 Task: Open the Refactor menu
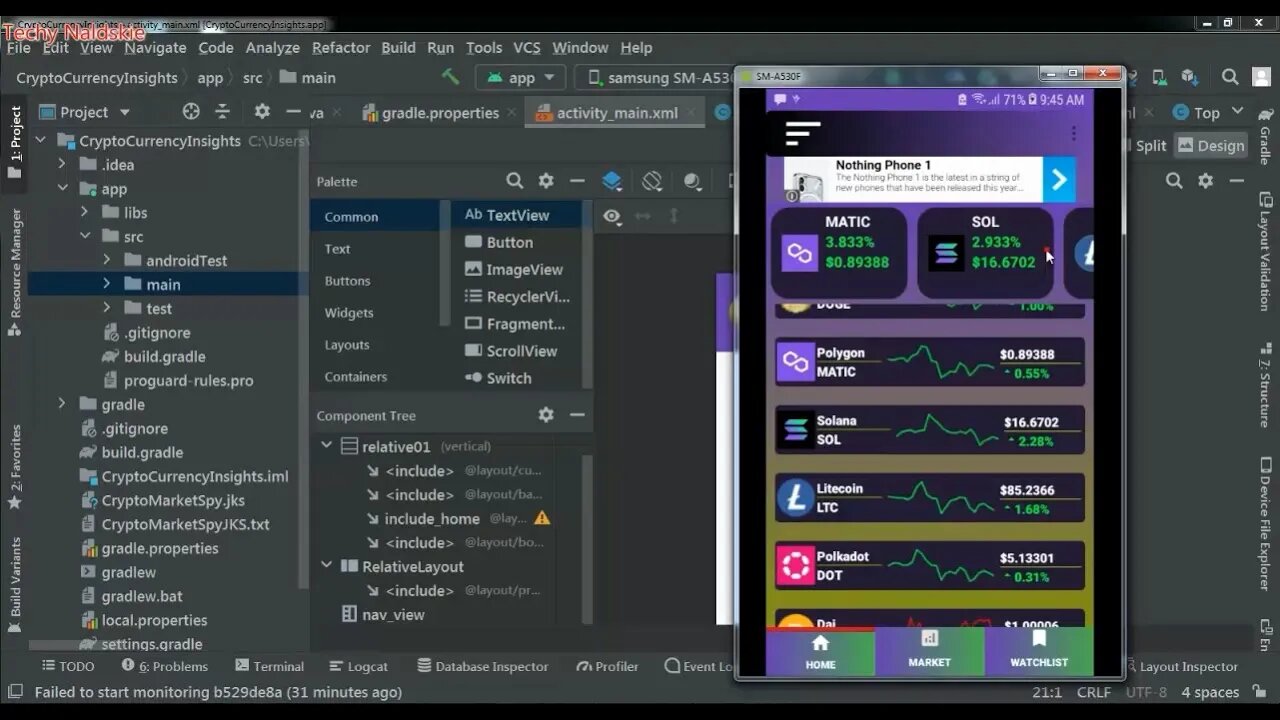[x=341, y=47]
